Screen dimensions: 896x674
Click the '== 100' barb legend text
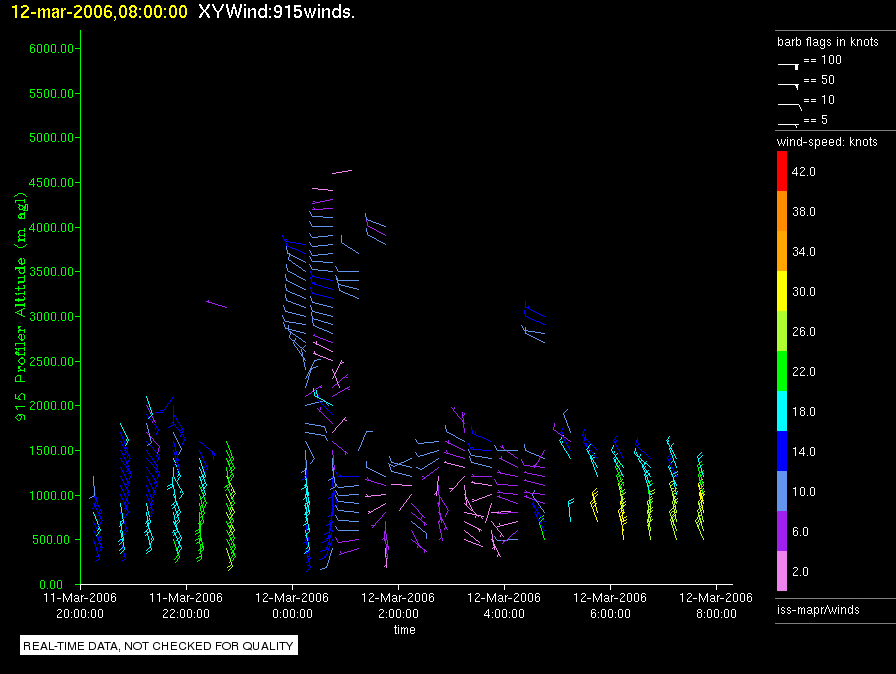(822, 60)
